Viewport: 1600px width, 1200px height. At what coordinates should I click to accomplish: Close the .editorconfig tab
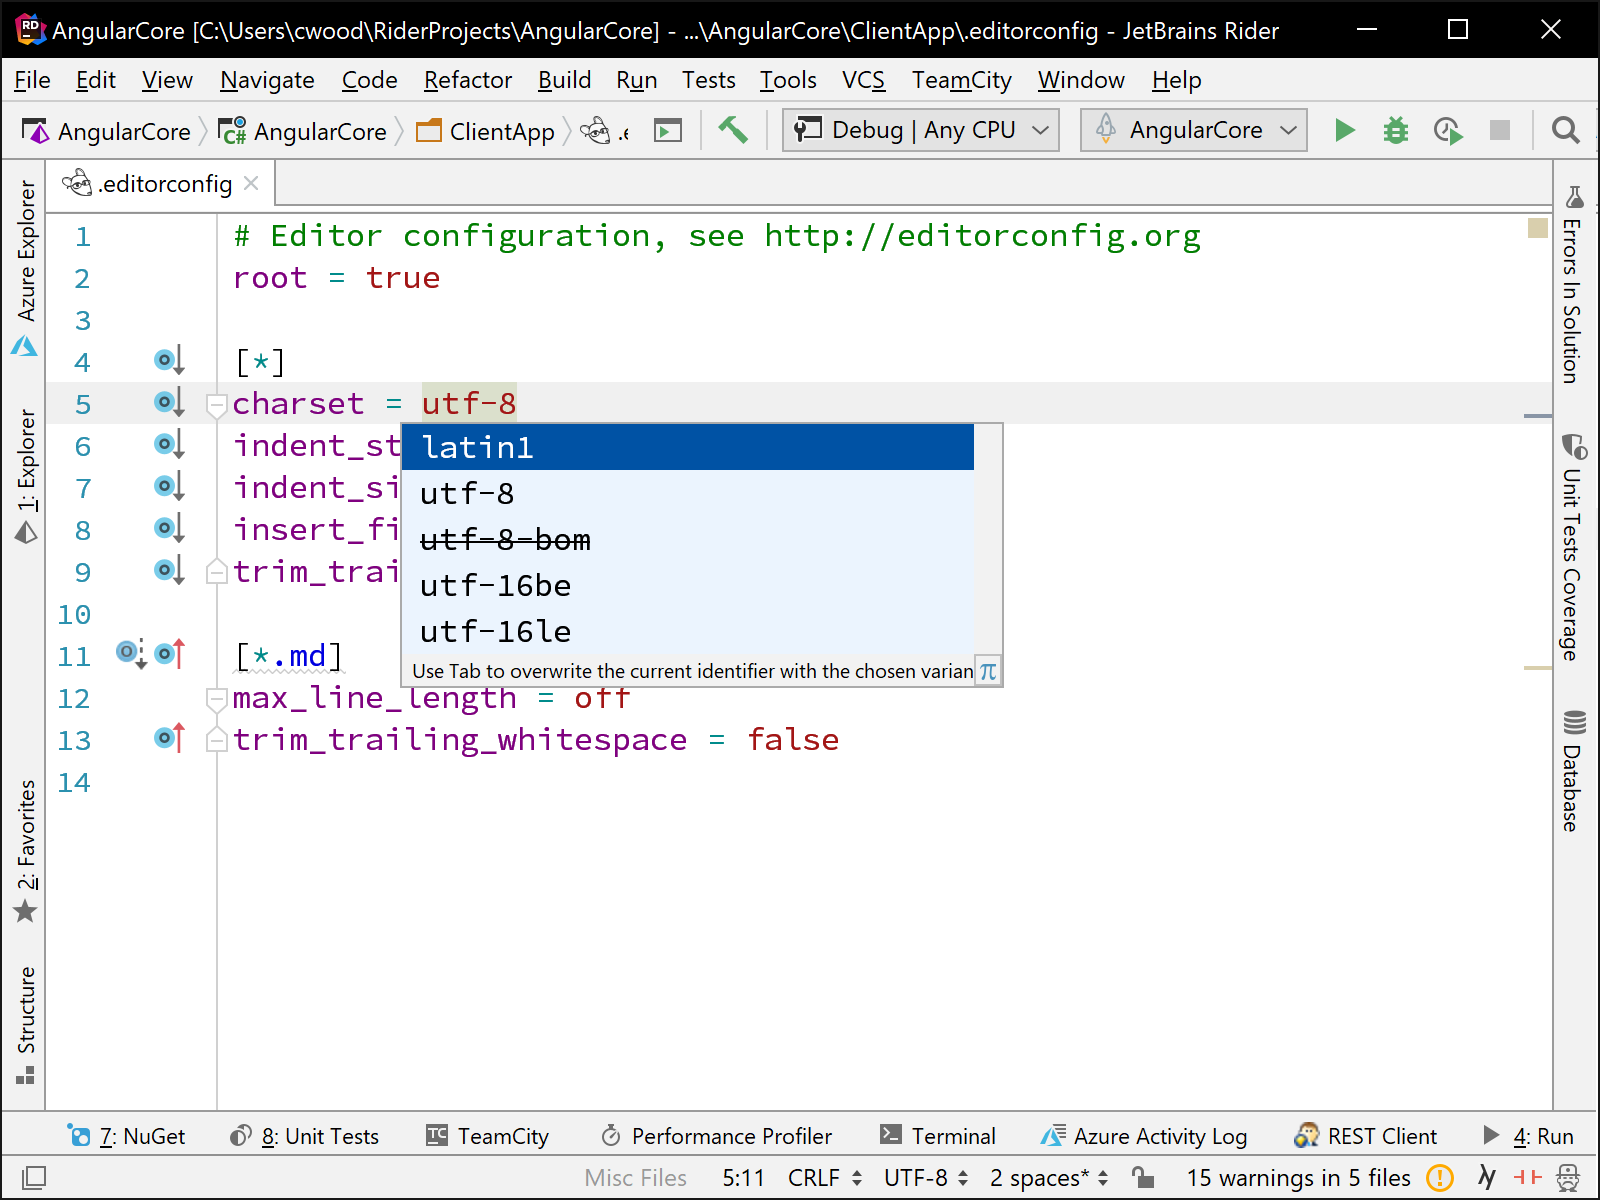252,183
